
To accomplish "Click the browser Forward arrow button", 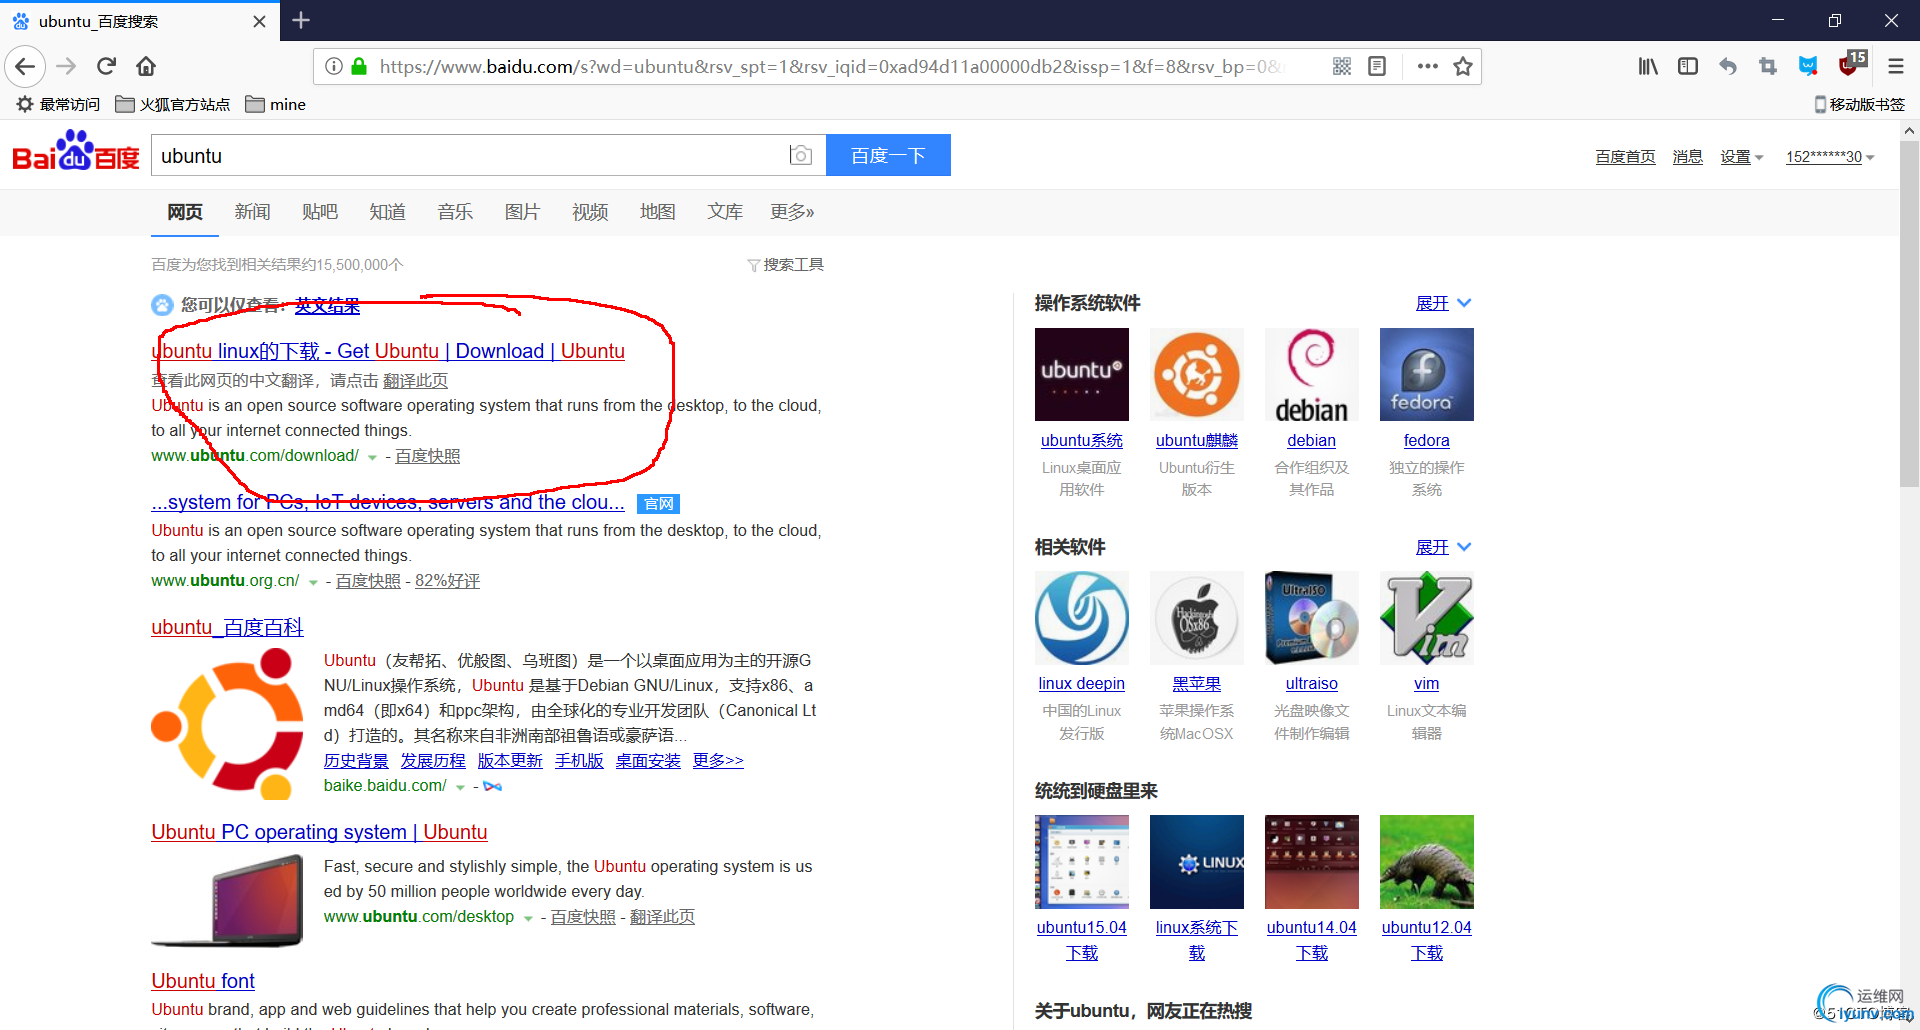I will point(66,67).
